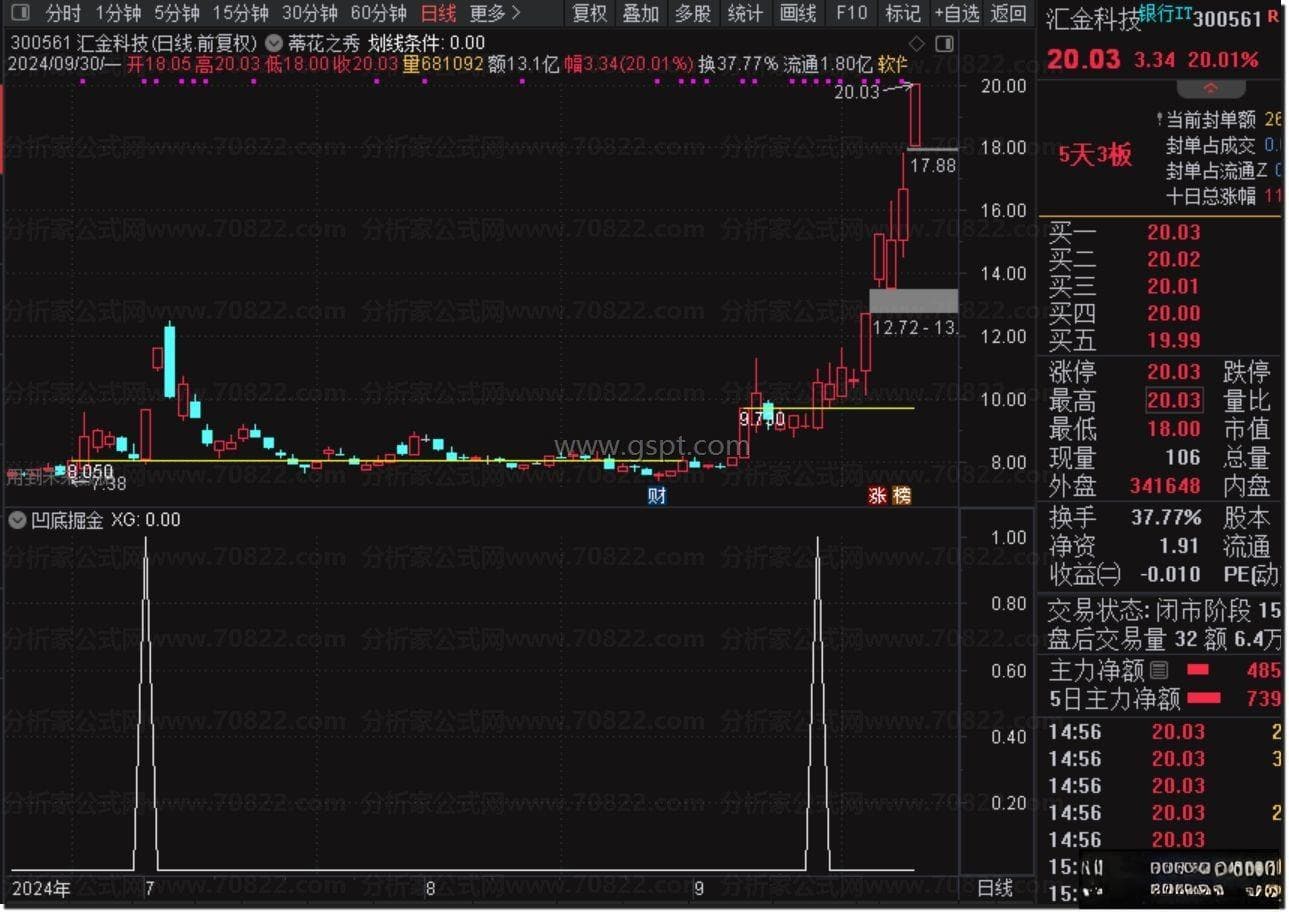Switch to the 30分钟 period tab
Viewport: 1289px width, 912px height.
(x=309, y=14)
